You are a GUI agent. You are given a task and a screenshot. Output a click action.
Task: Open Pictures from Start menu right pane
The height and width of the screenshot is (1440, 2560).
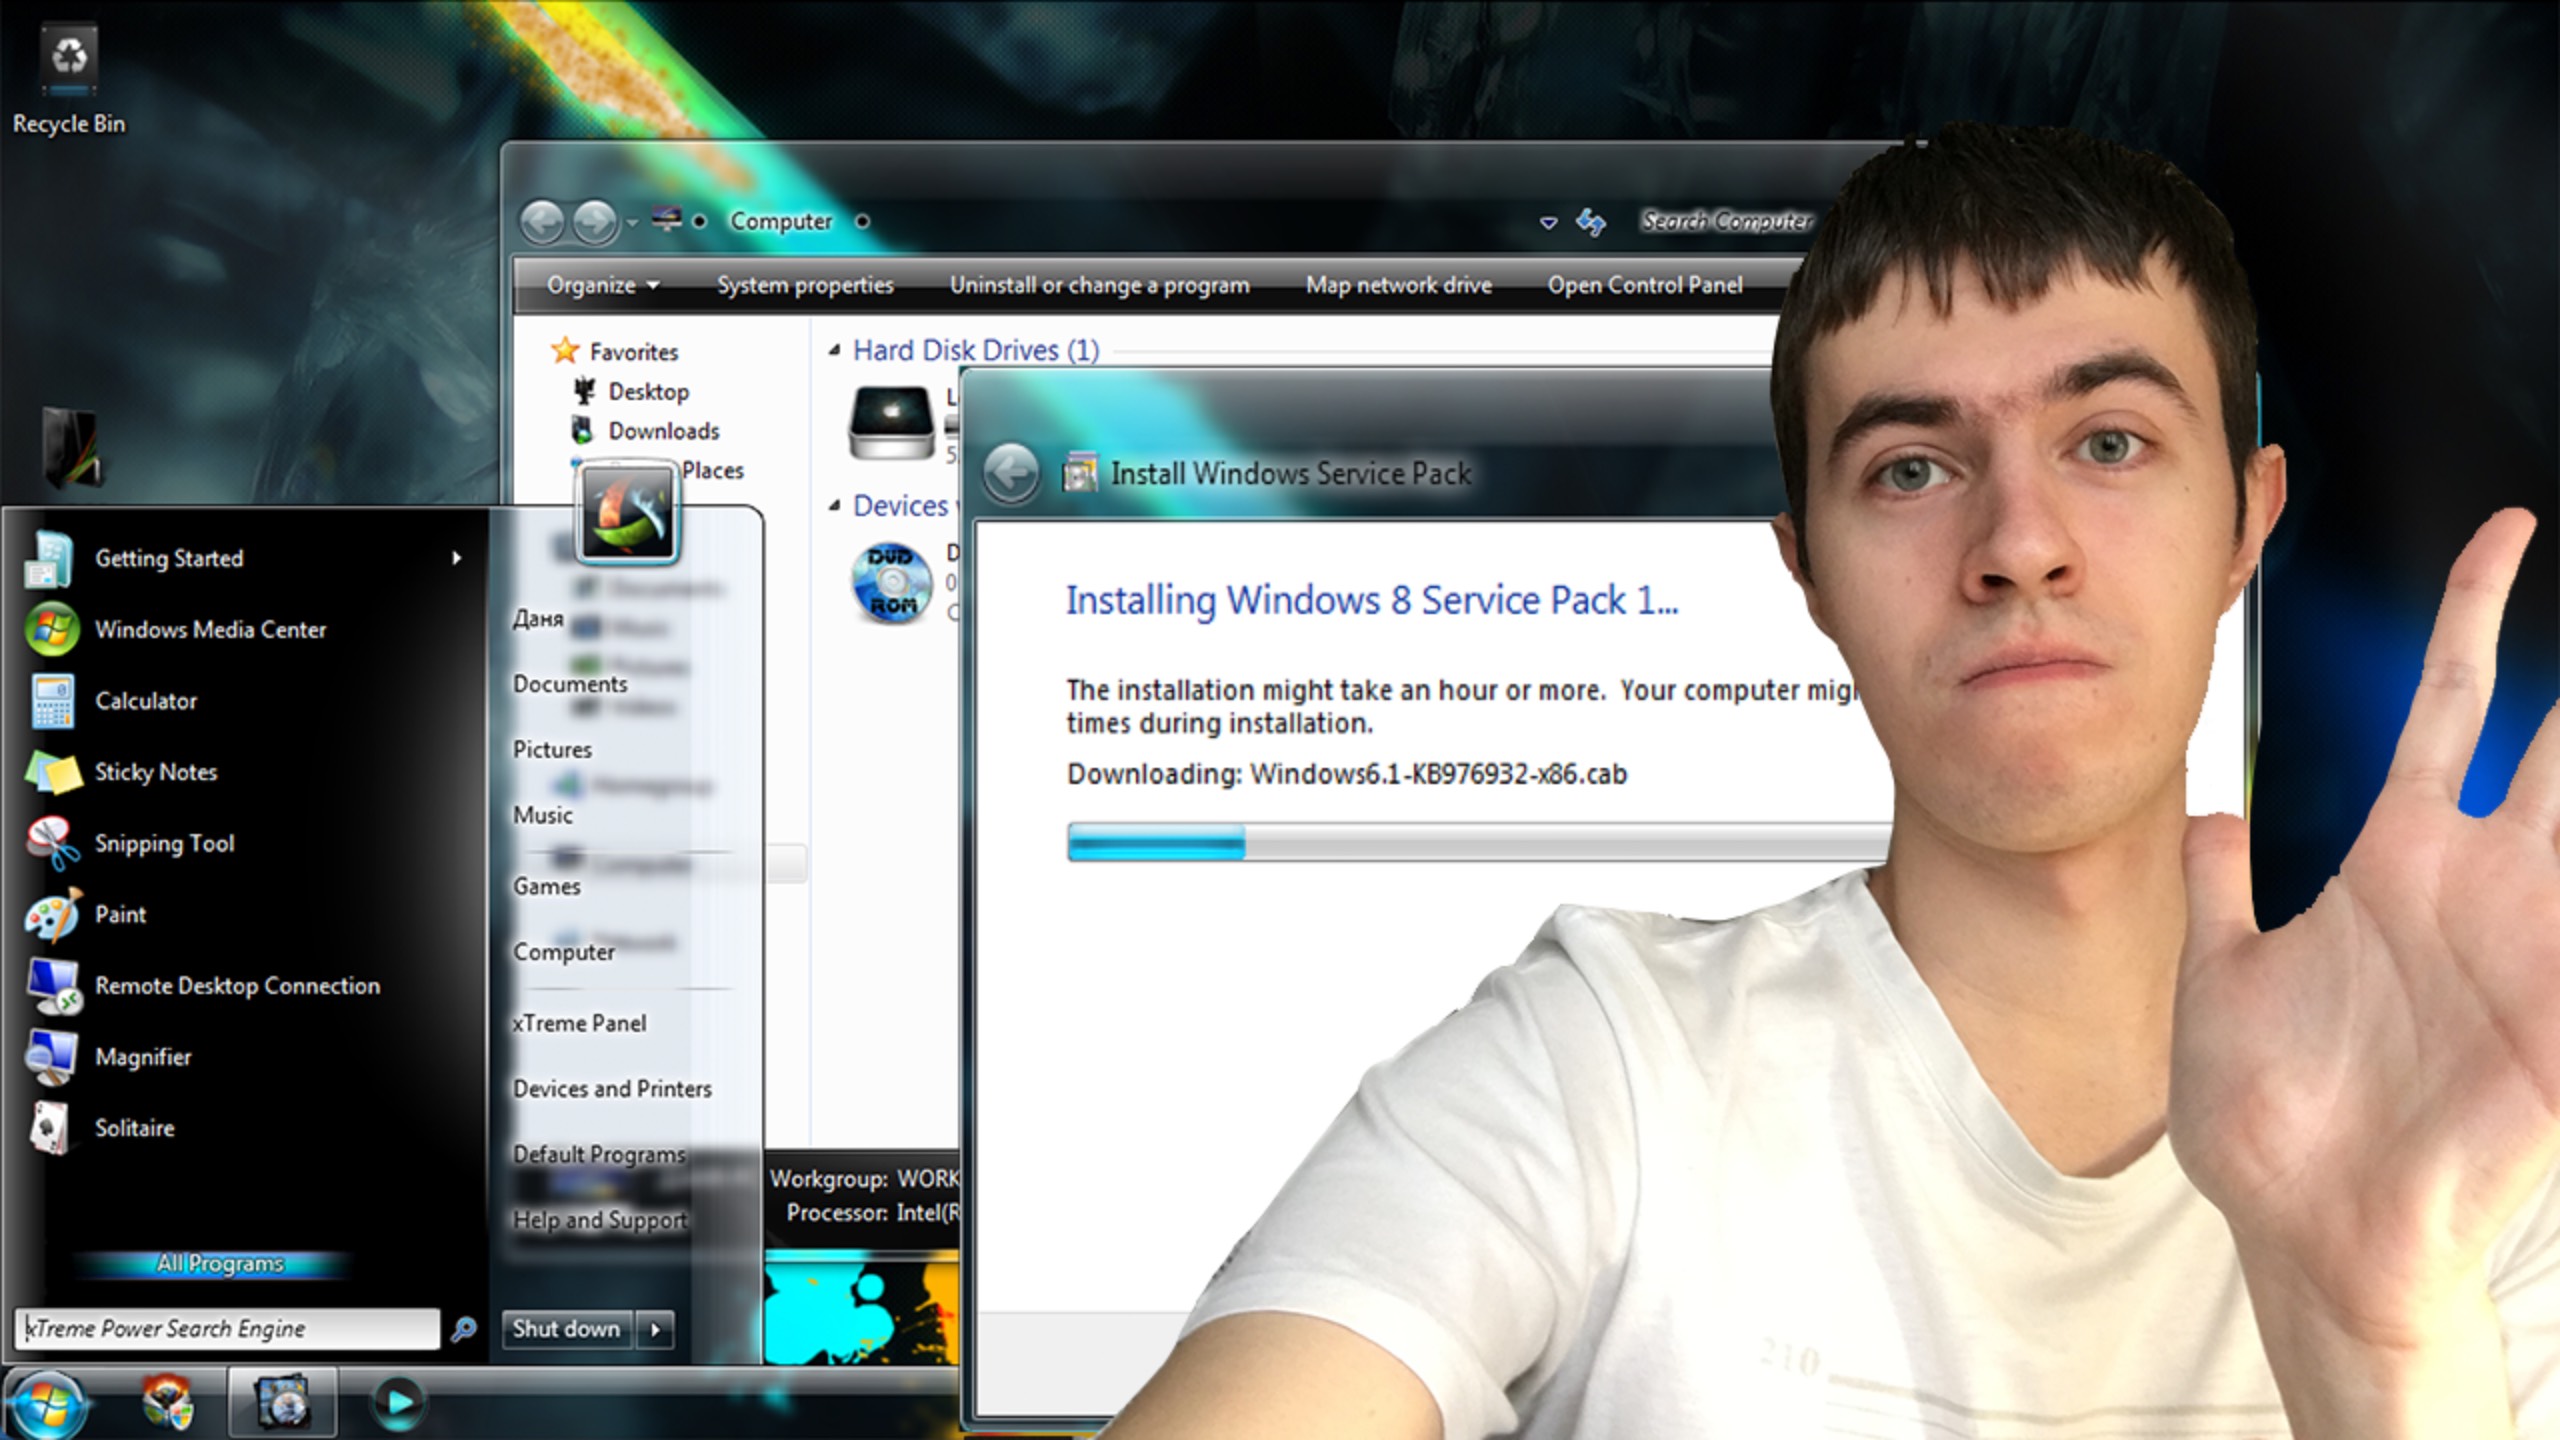[552, 750]
